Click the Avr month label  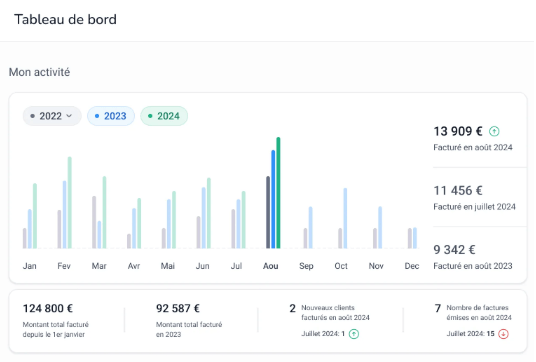(x=134, y=266)
